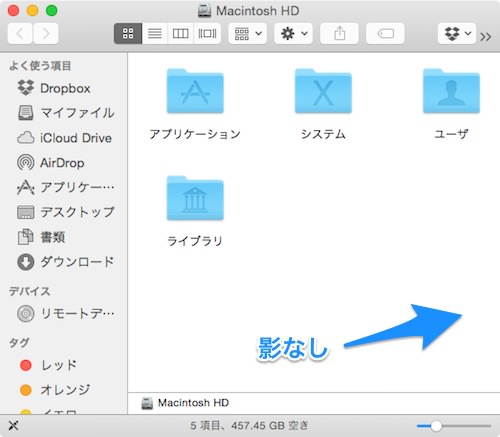Click the タグ sidebar heading

pos(19,343)
